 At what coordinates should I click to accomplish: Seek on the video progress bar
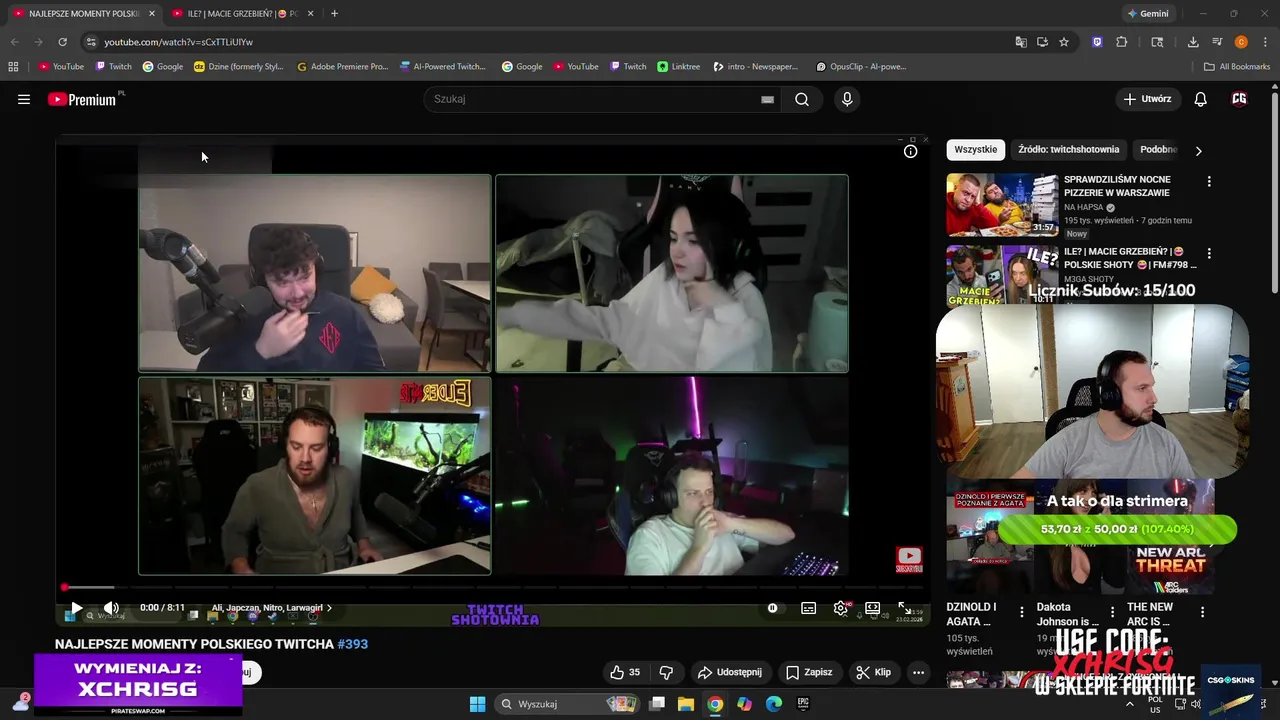pos(492,587)
